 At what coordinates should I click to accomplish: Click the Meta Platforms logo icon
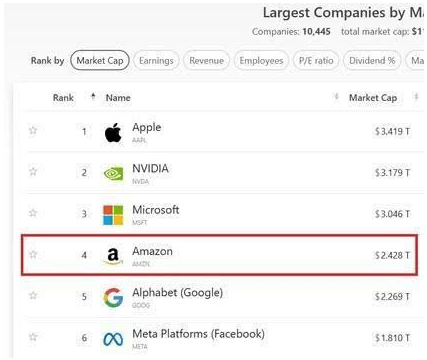[113, 339]
